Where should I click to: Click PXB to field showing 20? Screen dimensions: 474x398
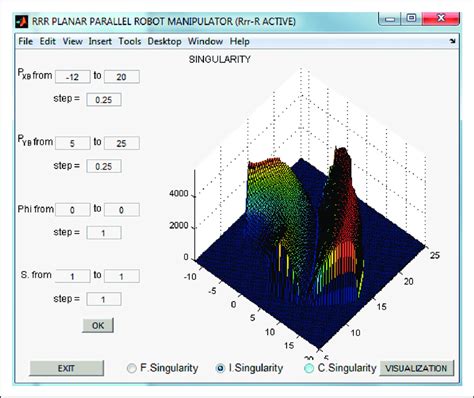point(121,77)
